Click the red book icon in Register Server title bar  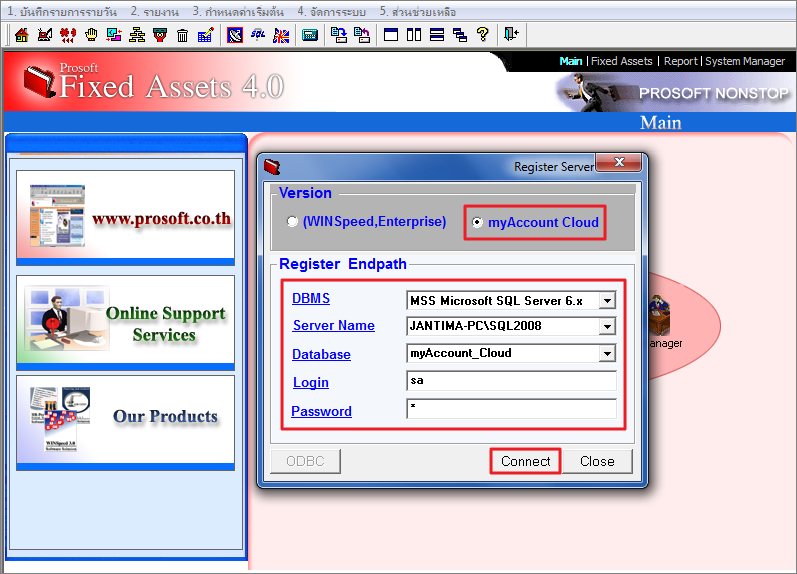tap(272, 166)
